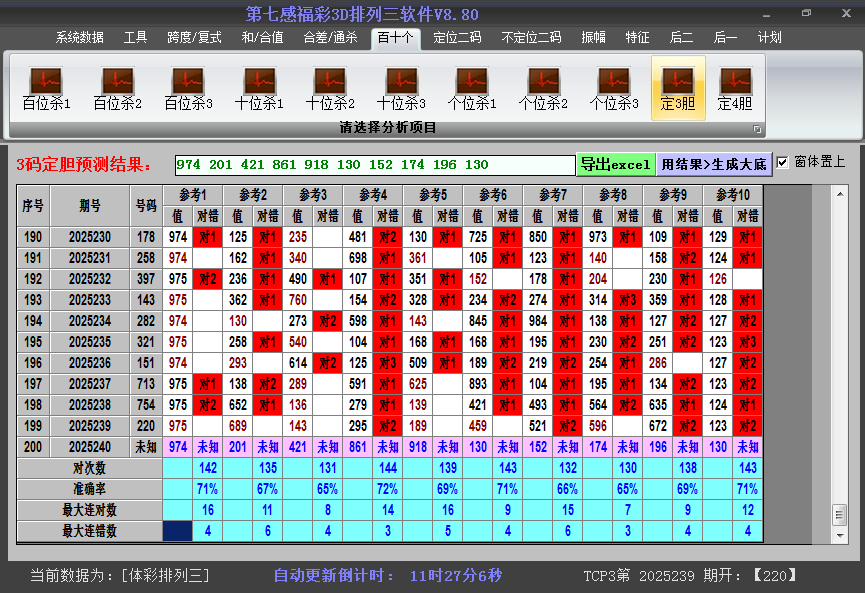Viewport: 865px width, 593px height.
Task: Open the 十位杀1 analysis
Action: 259,88
